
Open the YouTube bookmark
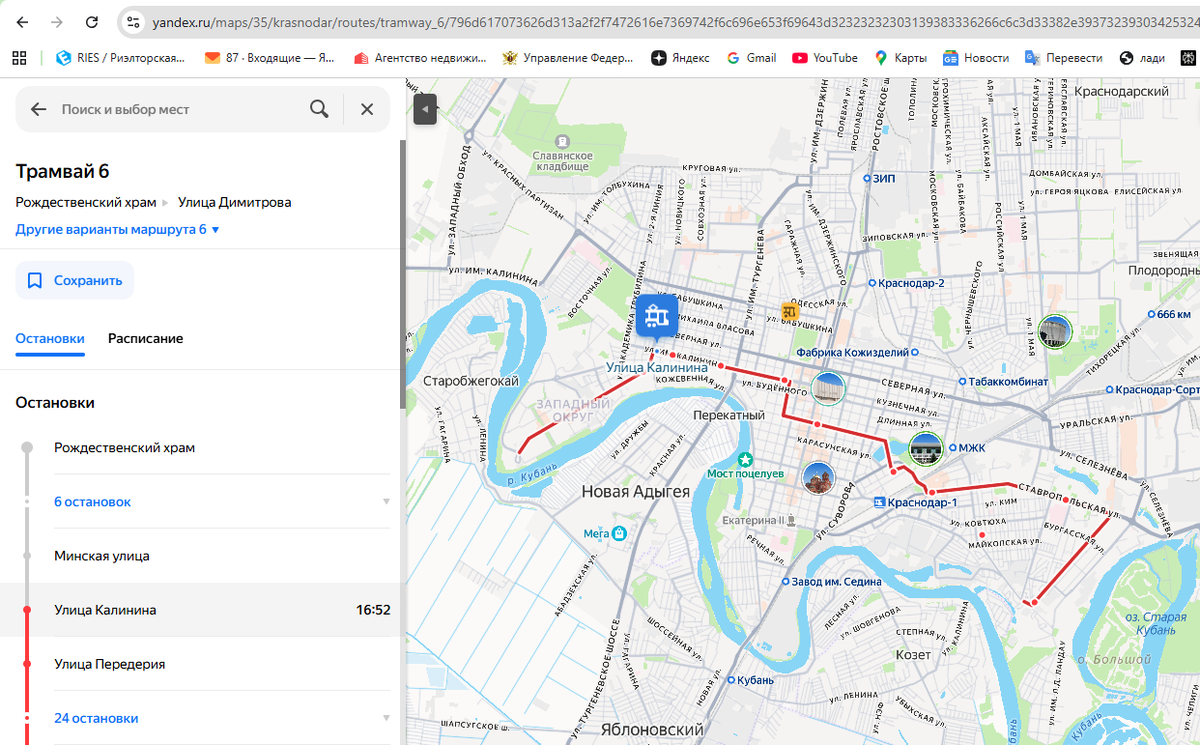pos(825,58)
